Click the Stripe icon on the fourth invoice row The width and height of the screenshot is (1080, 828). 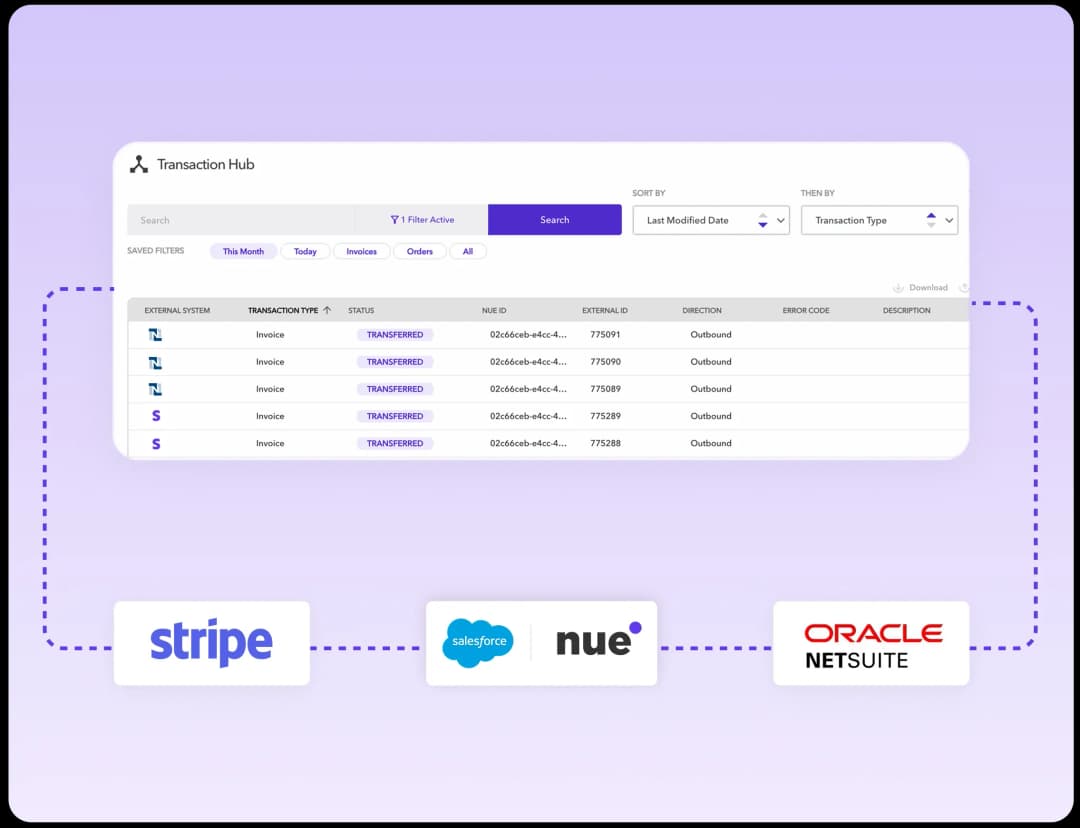click(x=155, y=416)
